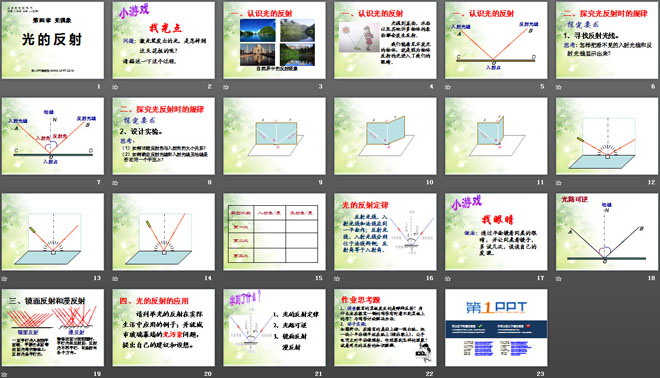Click the animation star icon under slide 12
Viewport: 660px width, 378px height.
coord(559,183)
